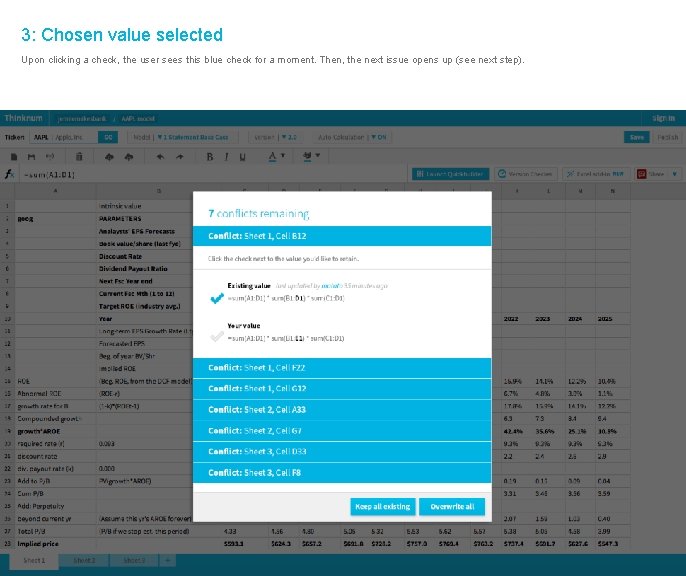Click the third faded icon beside save
This screenshot has width=686, height=576.
50,156
